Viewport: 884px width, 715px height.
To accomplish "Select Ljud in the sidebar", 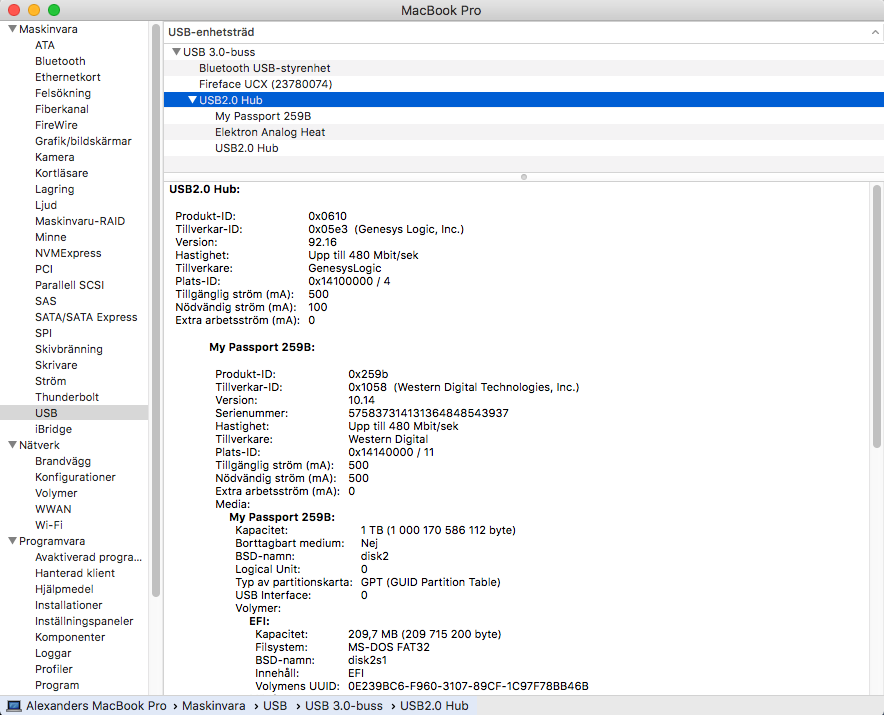I will pos(46,205).
